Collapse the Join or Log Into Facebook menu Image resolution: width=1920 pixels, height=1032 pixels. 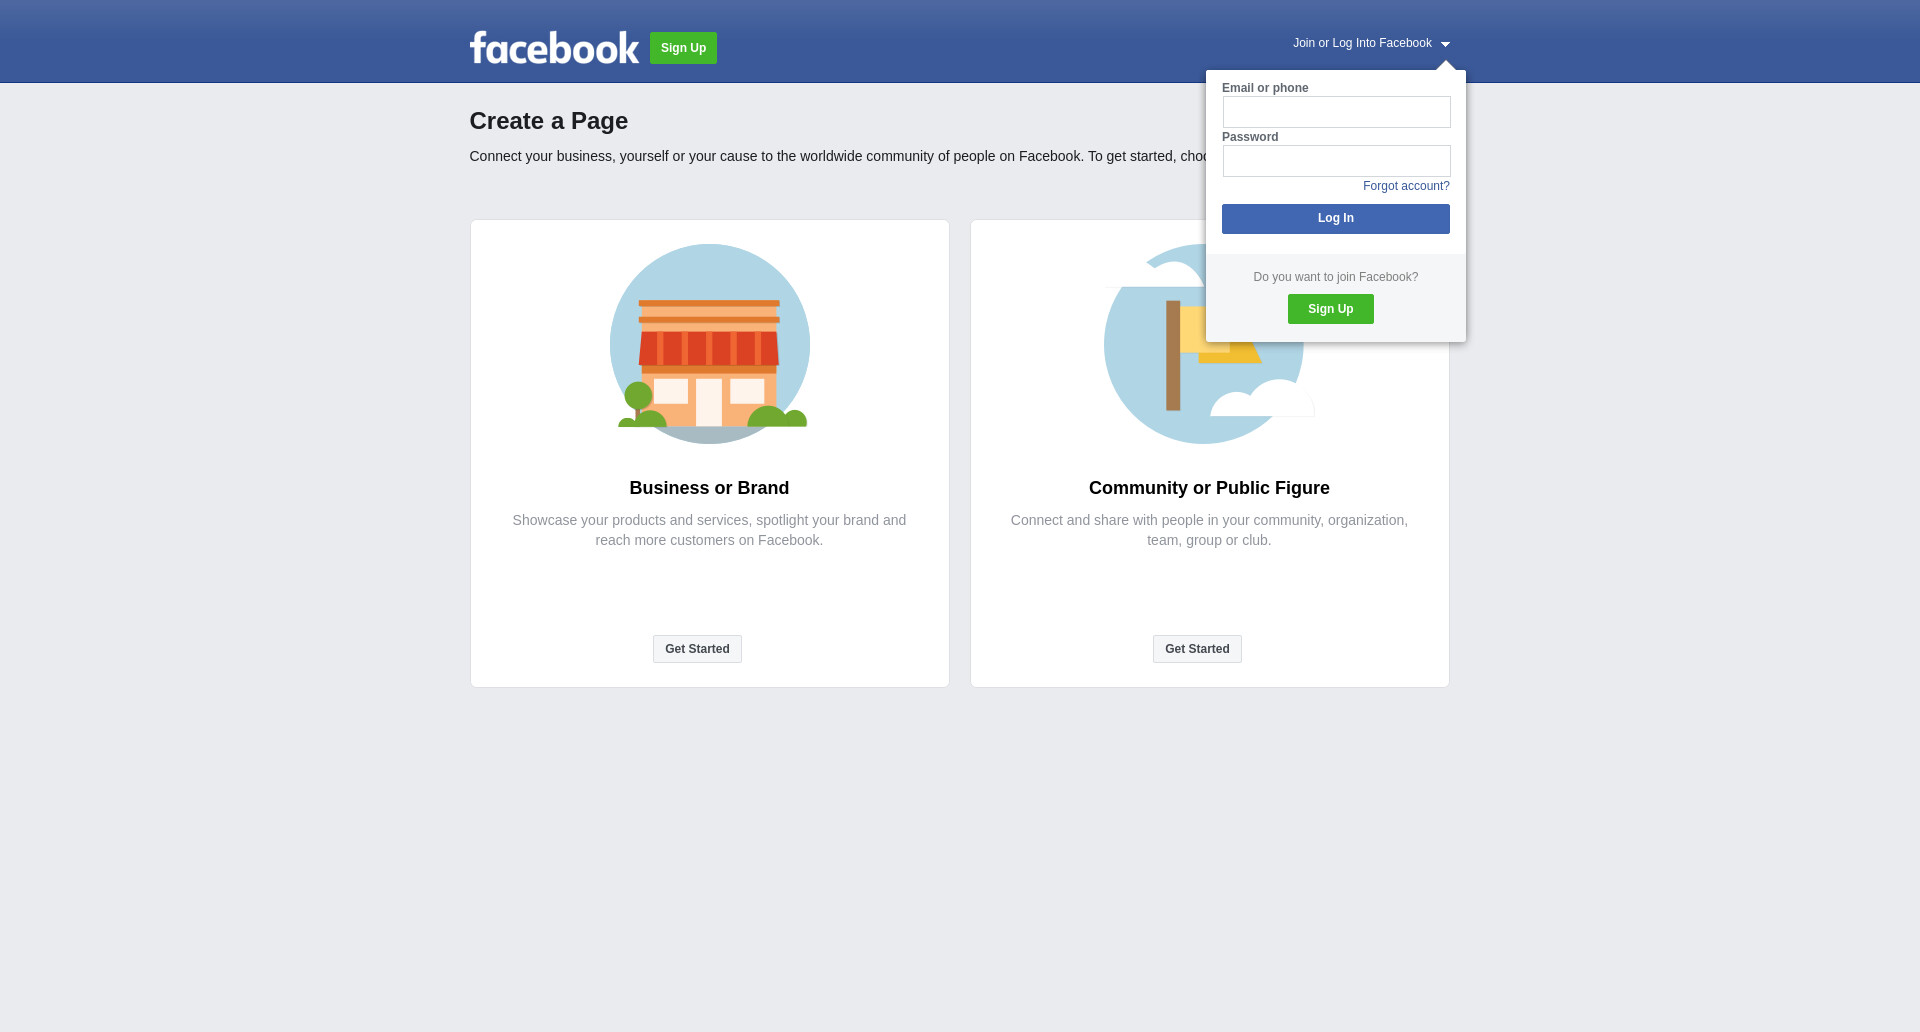coord(1371,43)
